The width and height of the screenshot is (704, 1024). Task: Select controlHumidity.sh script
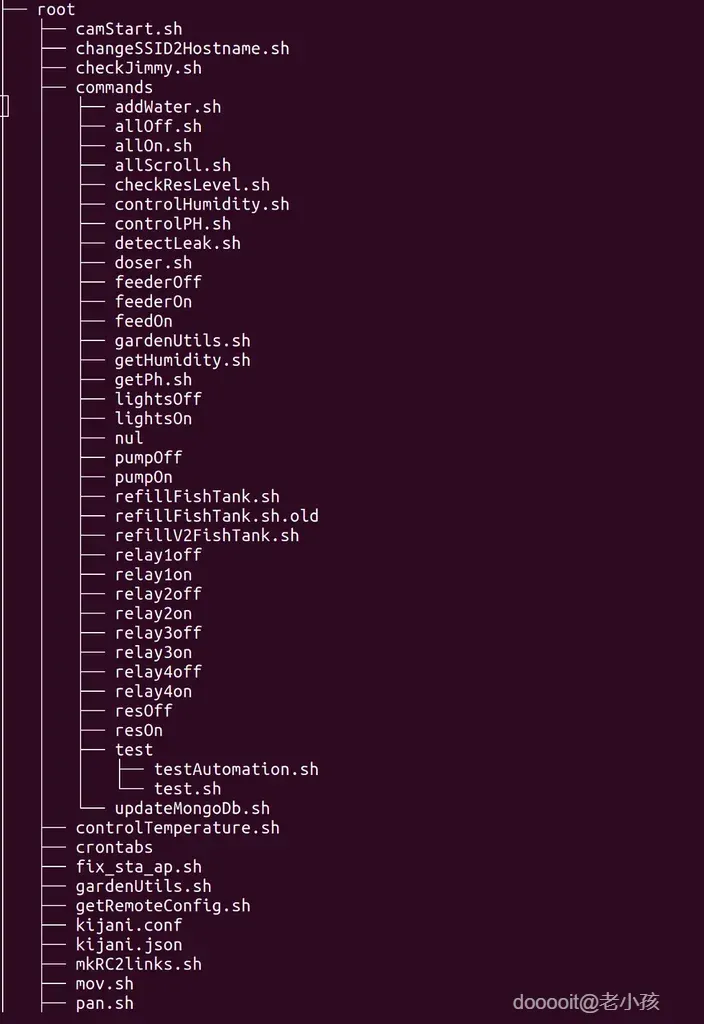click(202, 204)
